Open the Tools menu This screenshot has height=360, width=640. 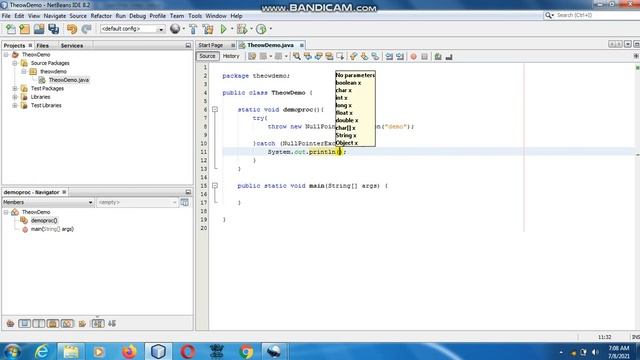click(195, 16)
